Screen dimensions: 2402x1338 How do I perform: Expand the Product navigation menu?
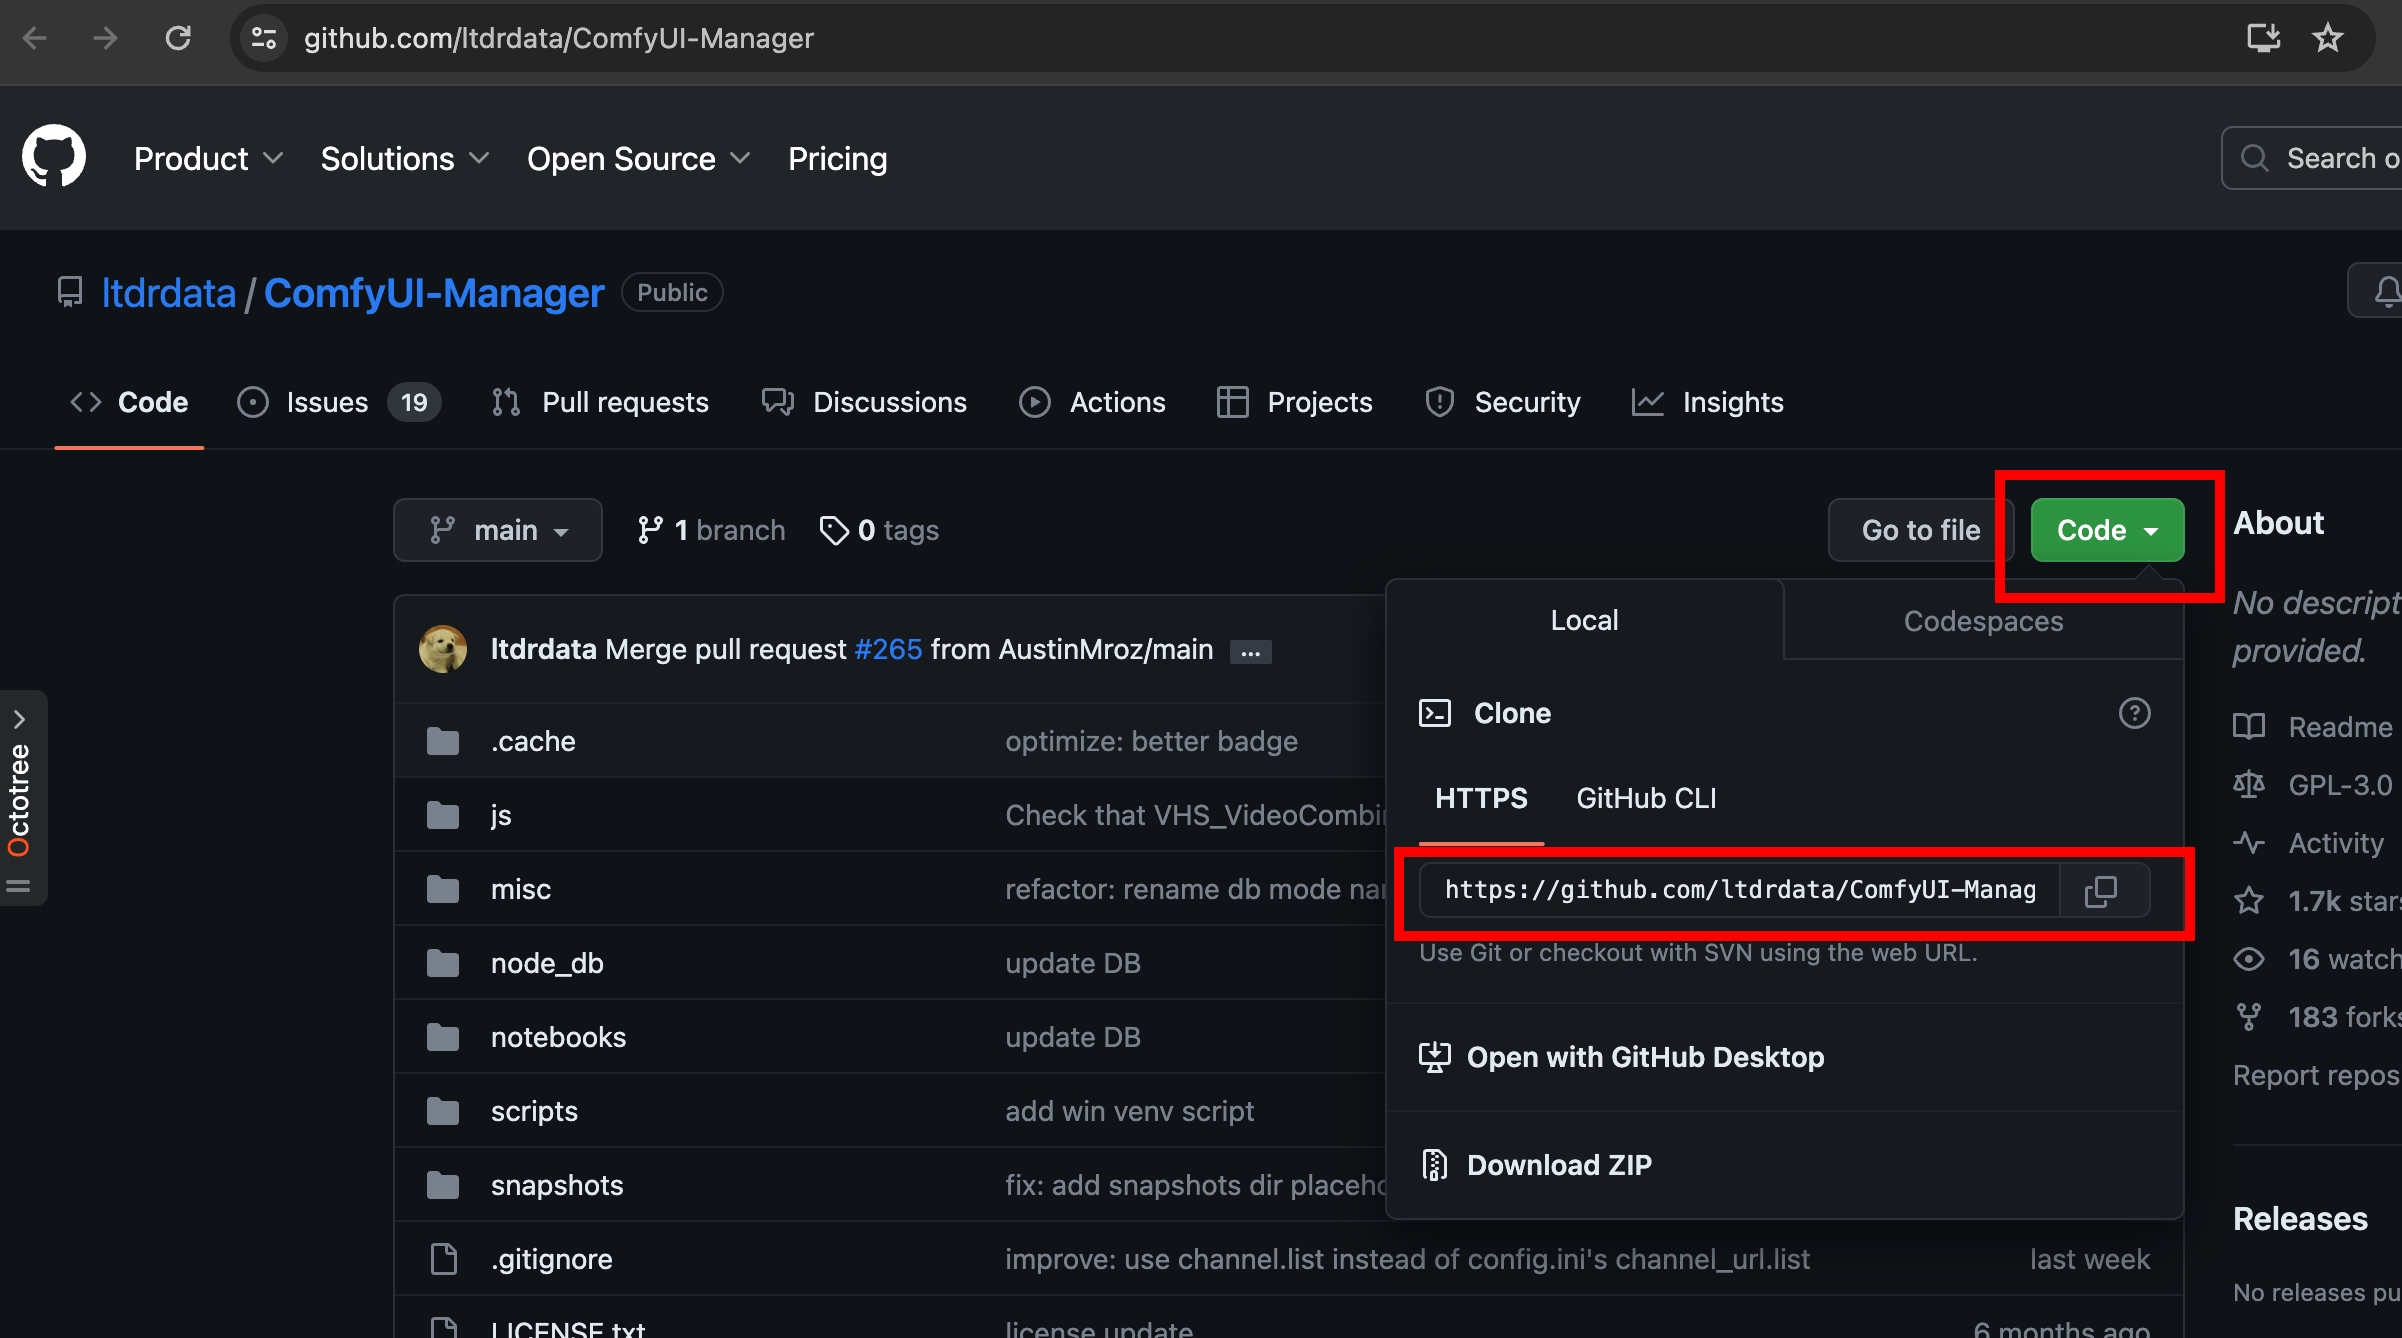[208, 158]
